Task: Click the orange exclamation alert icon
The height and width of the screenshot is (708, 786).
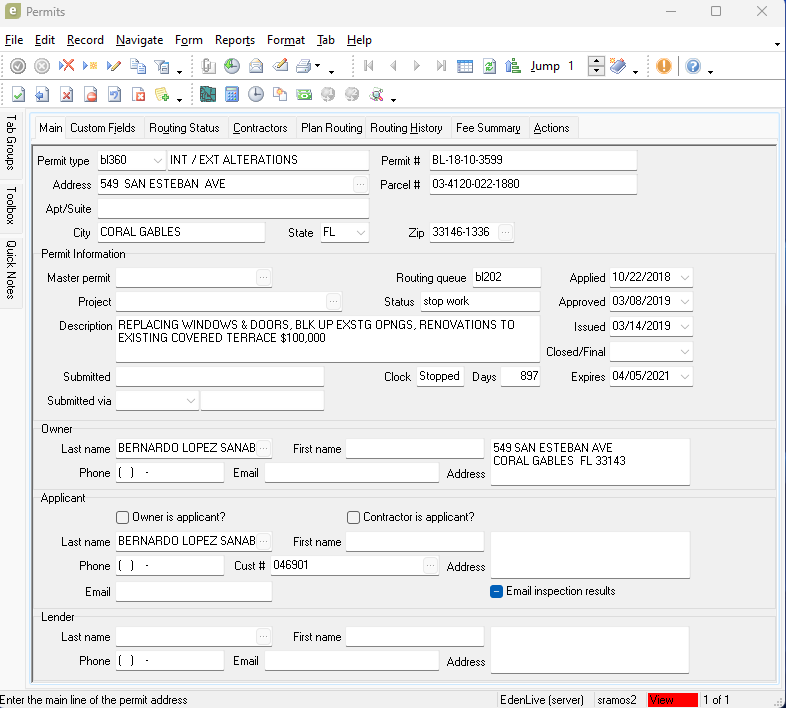Action: pyautogui.click(x=664, y=66)
